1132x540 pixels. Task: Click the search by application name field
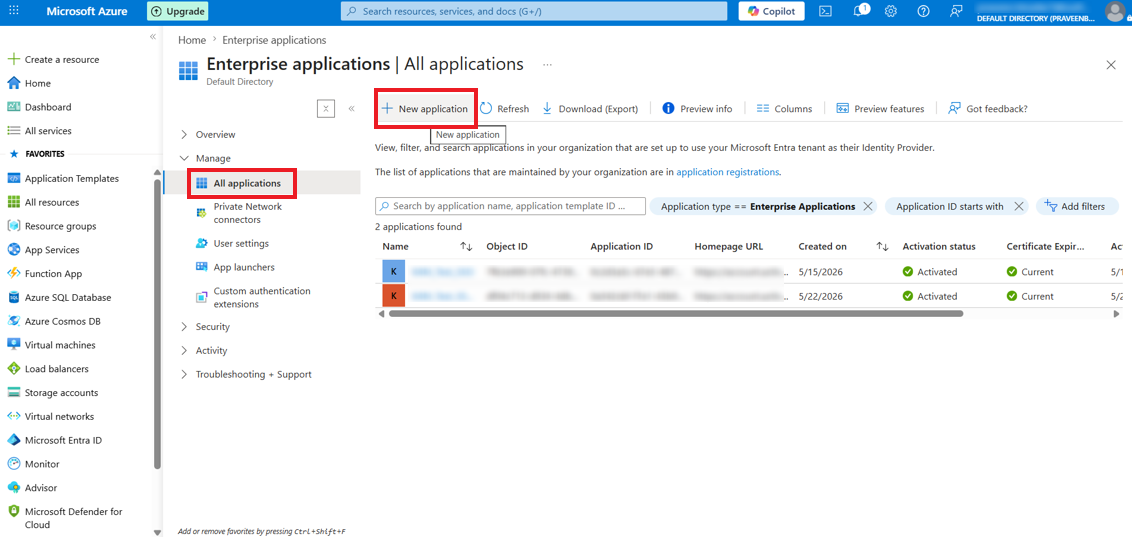coord(510,206)
